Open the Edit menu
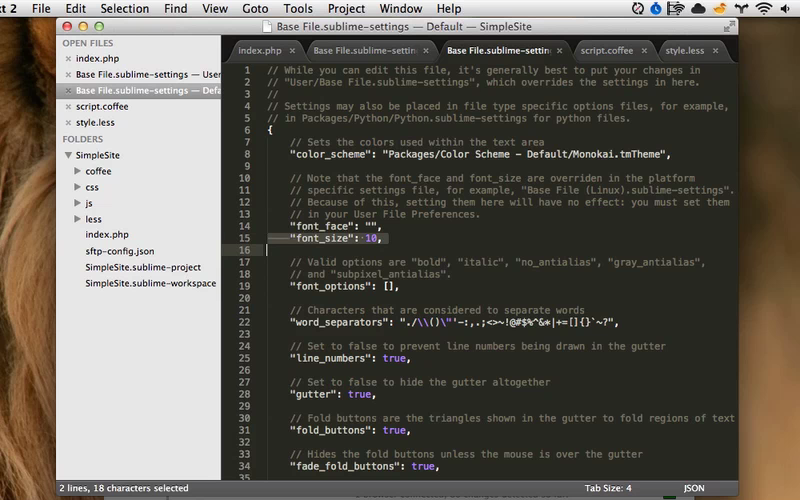The width and height of the screenshot is (800, 500). [76, 9]
